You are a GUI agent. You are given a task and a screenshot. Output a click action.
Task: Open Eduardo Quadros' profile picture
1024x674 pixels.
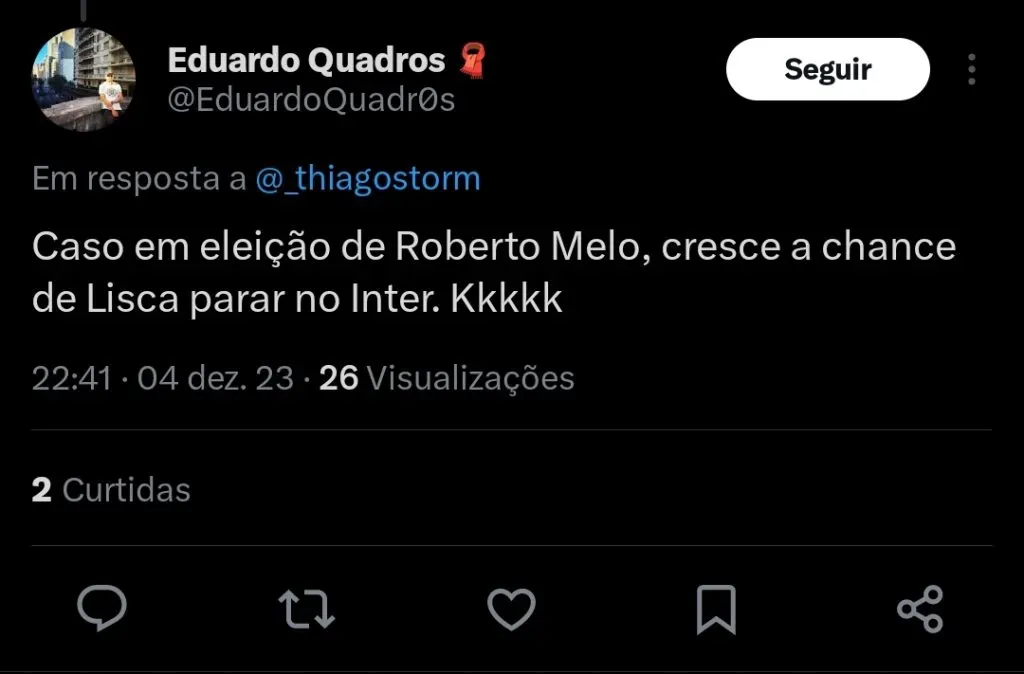[x=84, y=80]
